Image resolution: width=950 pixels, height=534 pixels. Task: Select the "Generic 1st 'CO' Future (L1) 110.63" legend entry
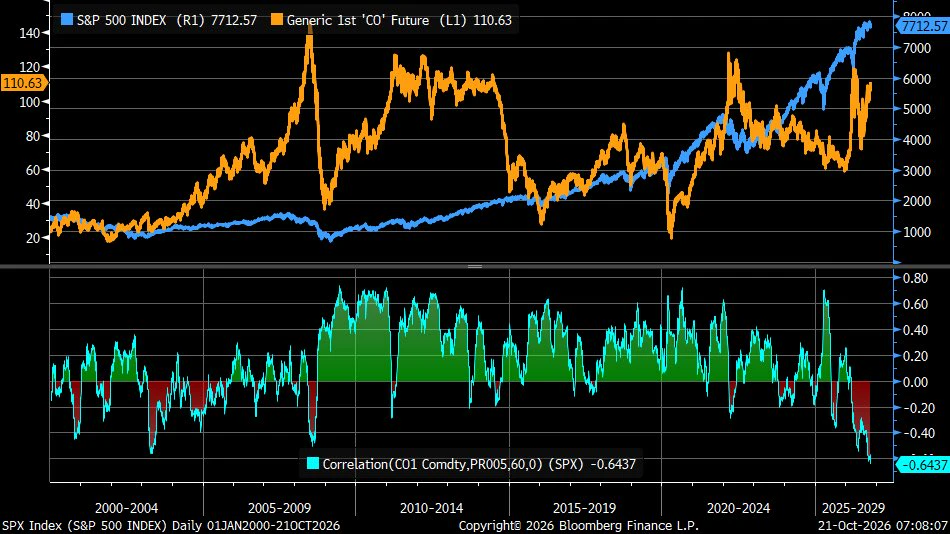391,20
